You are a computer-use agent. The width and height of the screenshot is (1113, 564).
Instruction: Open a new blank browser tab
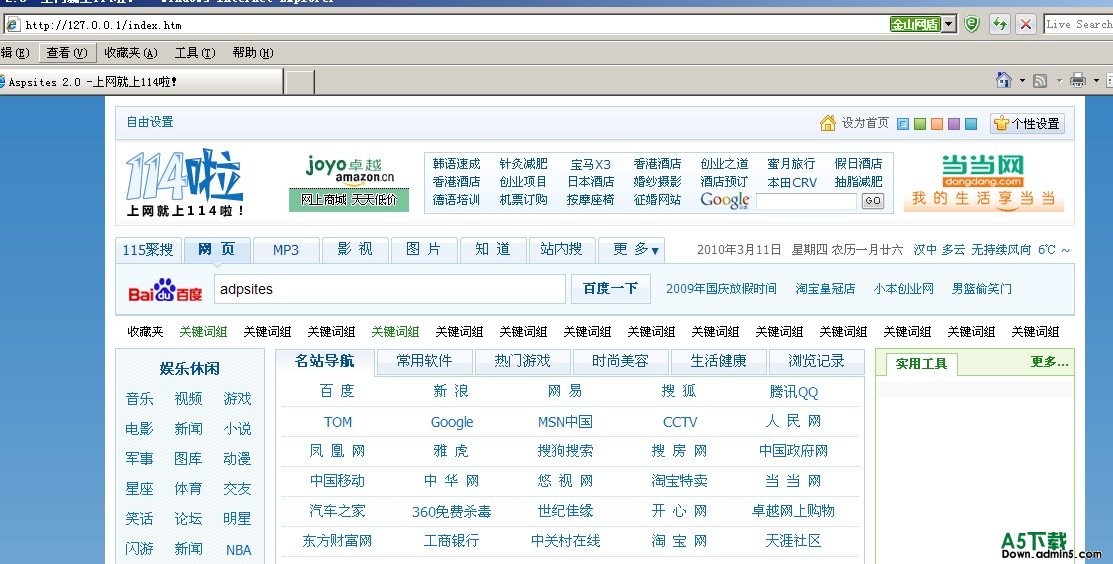point(300,82)
